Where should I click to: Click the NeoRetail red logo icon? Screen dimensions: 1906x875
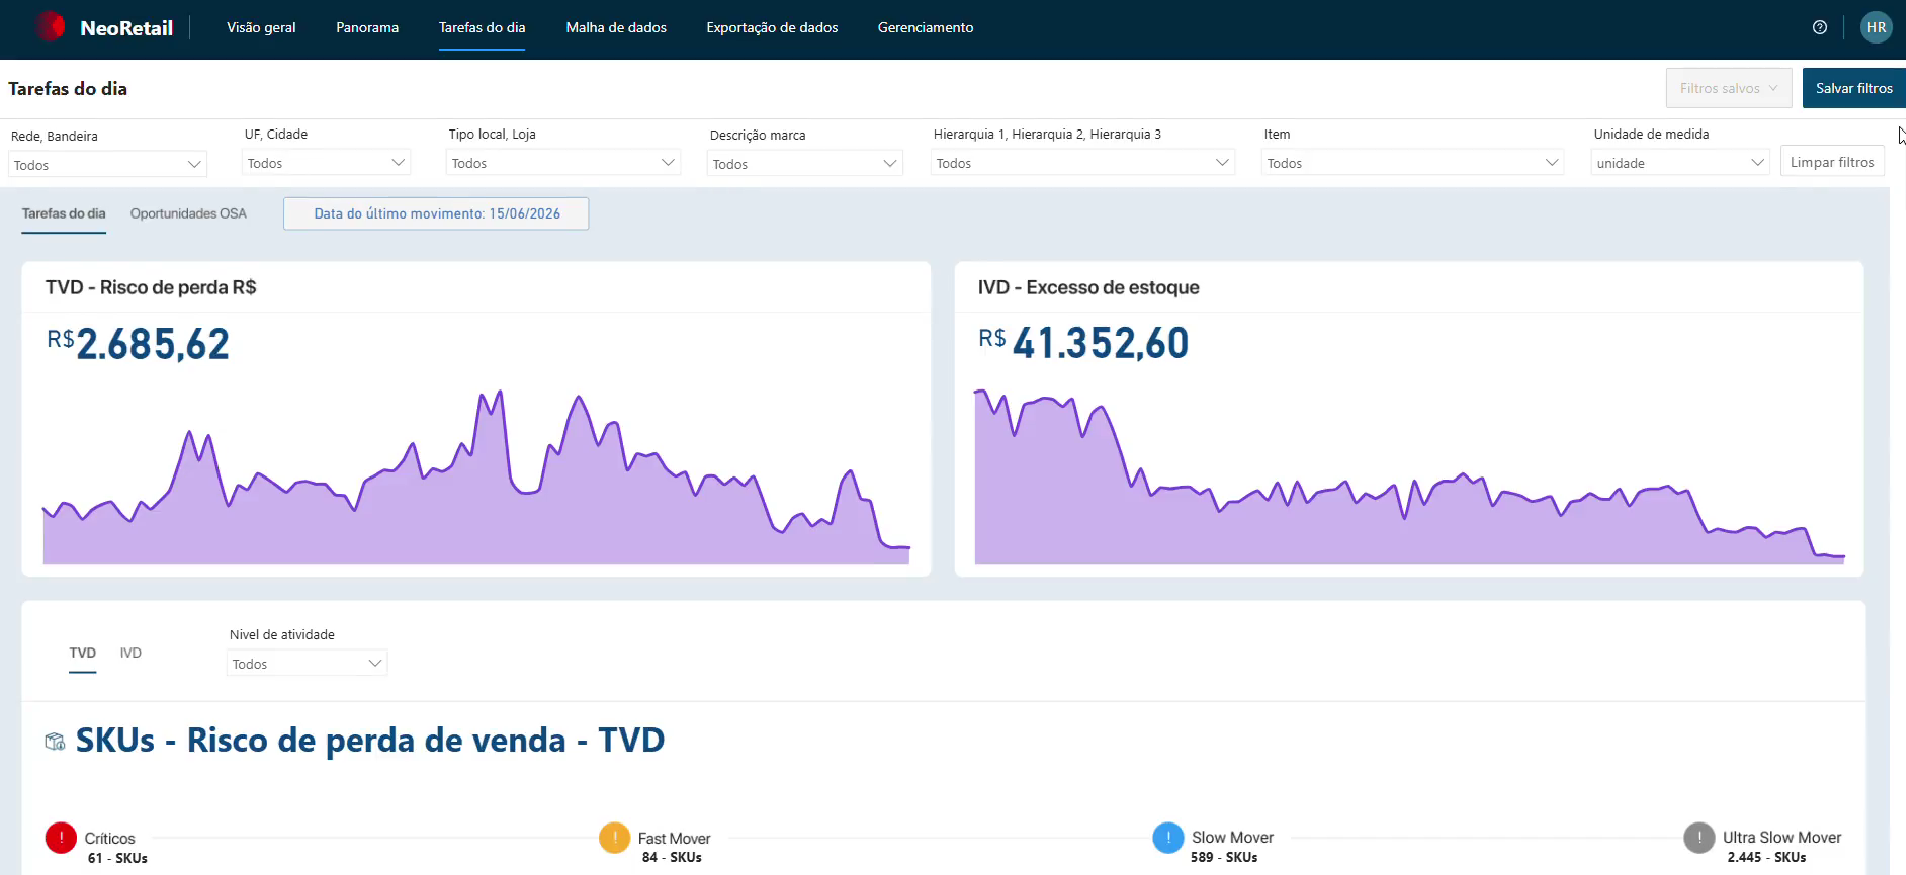pos(50,26)
